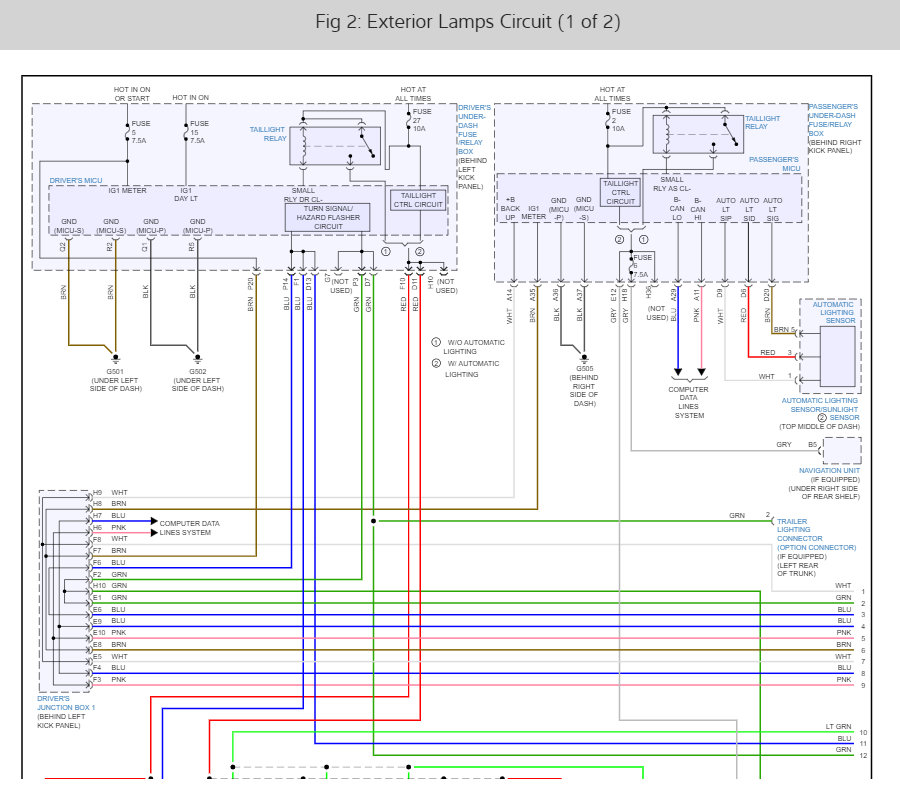
Task: Select the "+B BACK UP" terminal label
Action: coord(510,208)
